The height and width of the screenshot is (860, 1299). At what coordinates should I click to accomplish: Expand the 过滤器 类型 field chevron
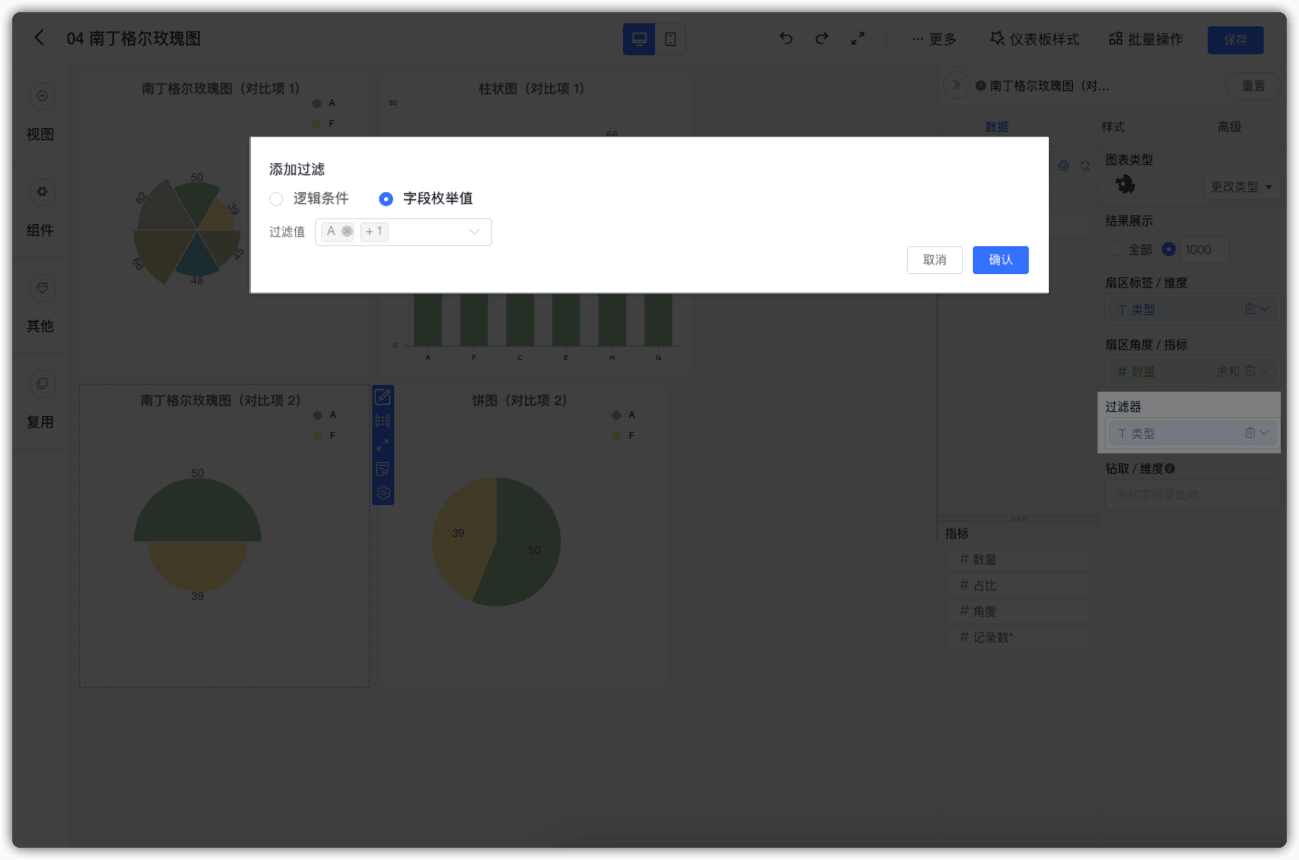pyautogui.click(x=1265, y=433)
